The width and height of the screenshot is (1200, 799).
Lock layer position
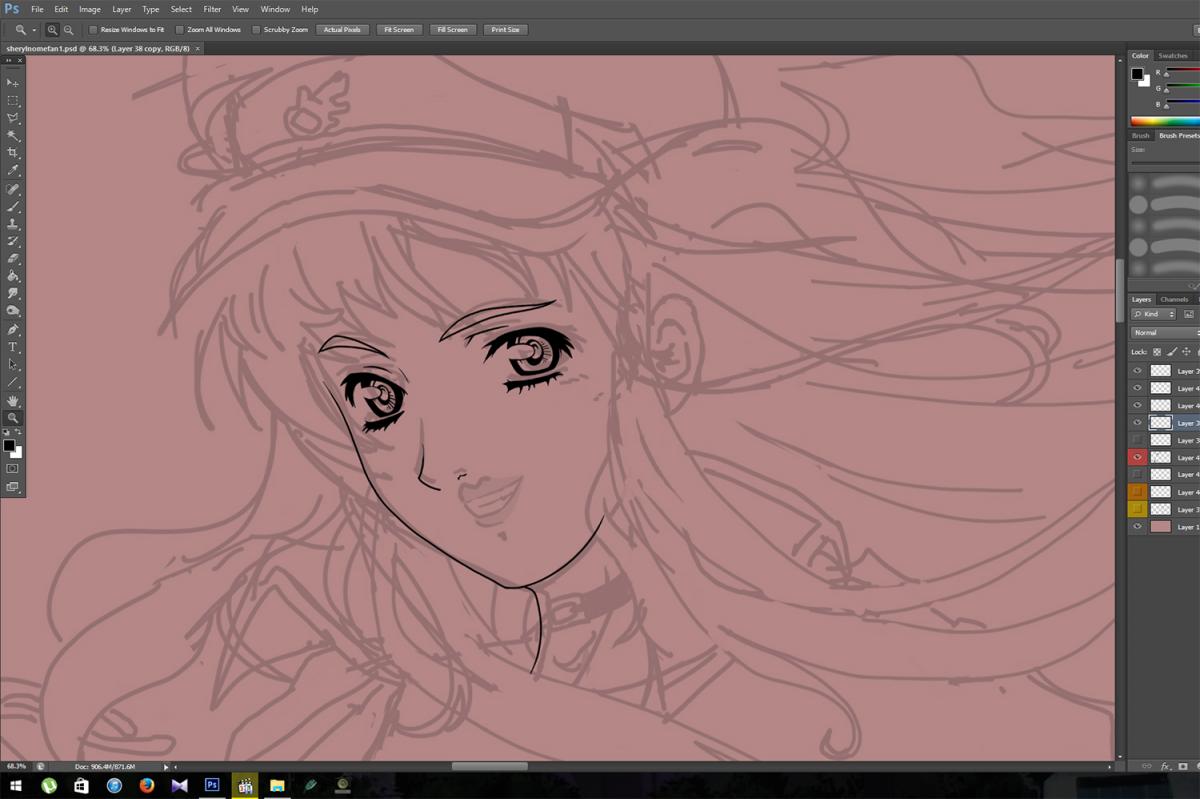pos(1186,352)
